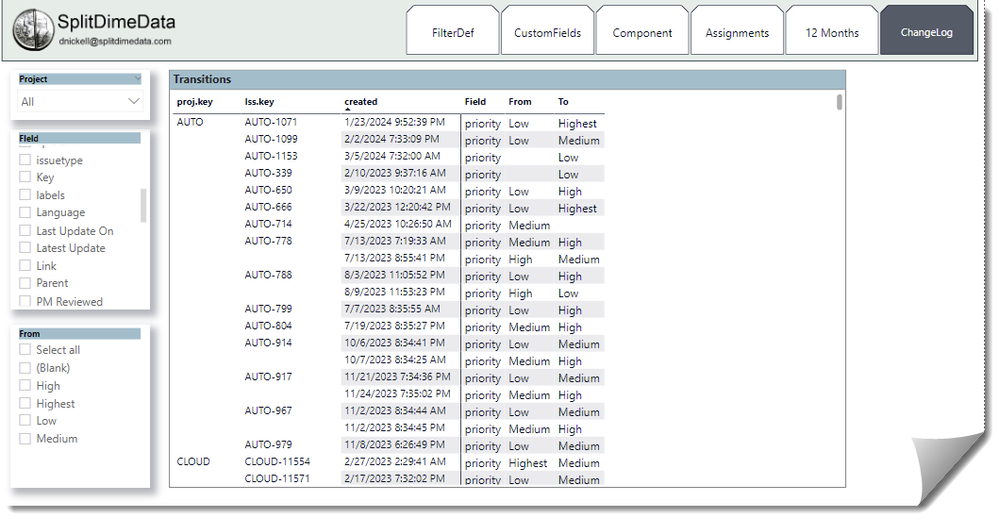The width and height of the screenshot is (999, 520).
Task: Click the AUTO-799 issue key
Action: tap(268, 308)
